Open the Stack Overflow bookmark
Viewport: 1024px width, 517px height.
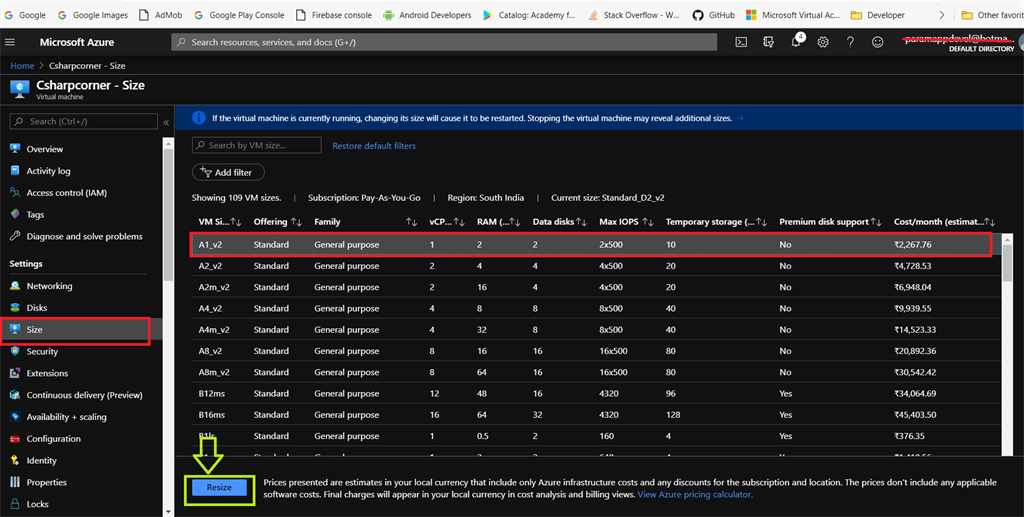(x=633, y=15)
